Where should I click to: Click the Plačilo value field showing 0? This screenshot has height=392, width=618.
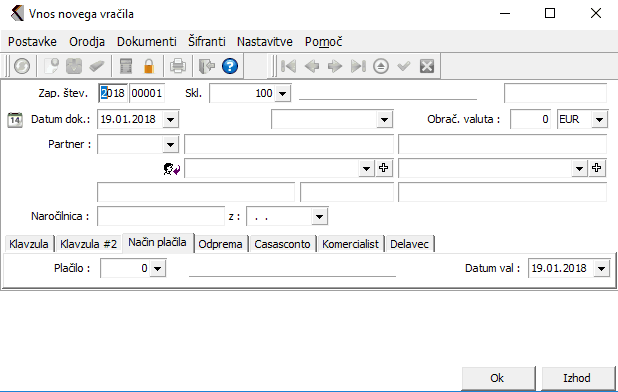coord(125,269)
